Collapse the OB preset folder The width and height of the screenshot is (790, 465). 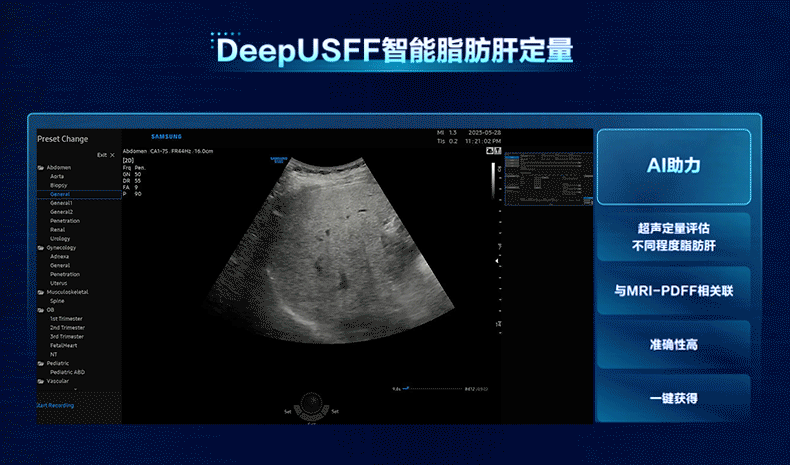tap(41, 310)
